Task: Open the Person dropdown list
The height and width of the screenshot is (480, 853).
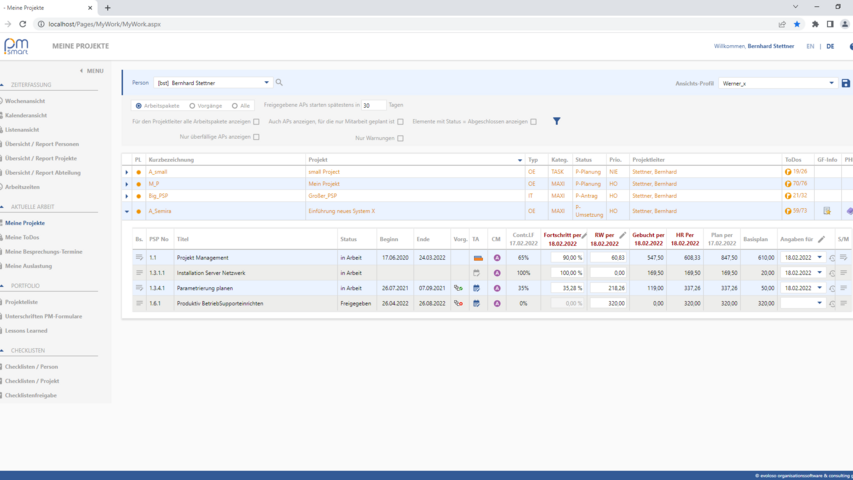Action: point(267,83)
